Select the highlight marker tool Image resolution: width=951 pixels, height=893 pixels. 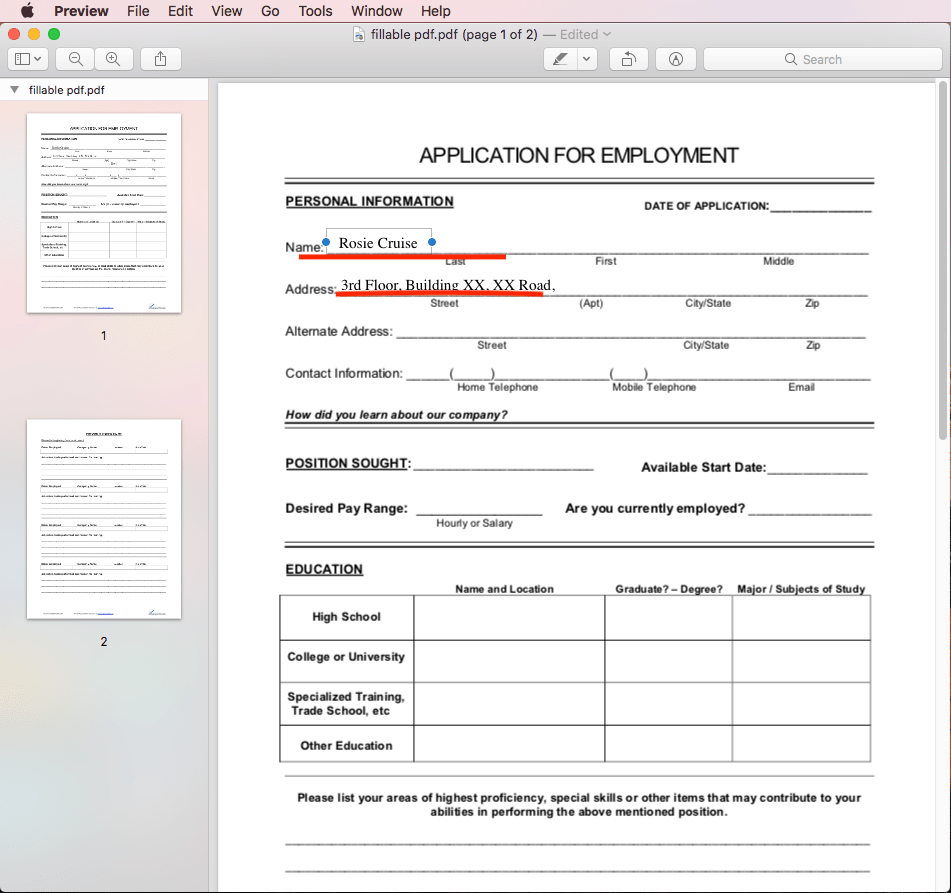pos(560,58)
